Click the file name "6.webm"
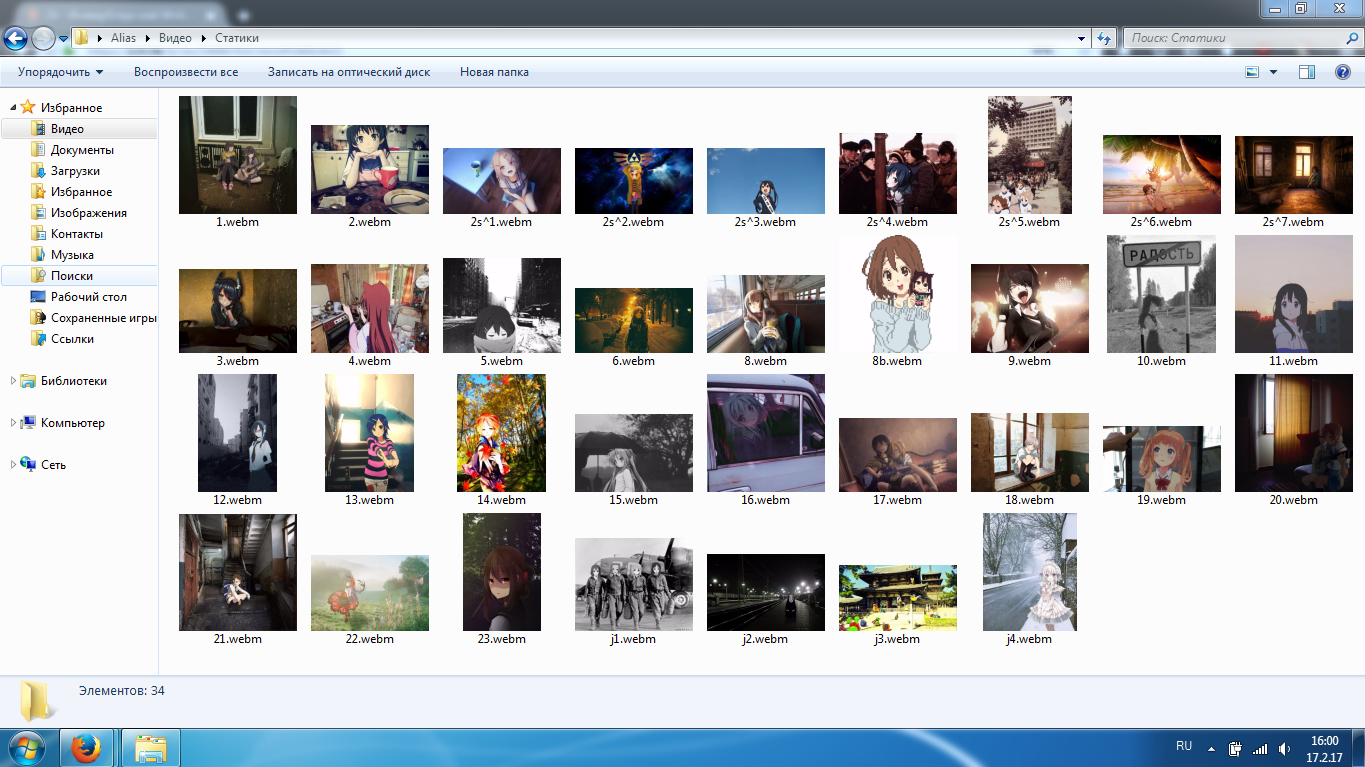Screen dimensions: 1365x767 [633, 361]
